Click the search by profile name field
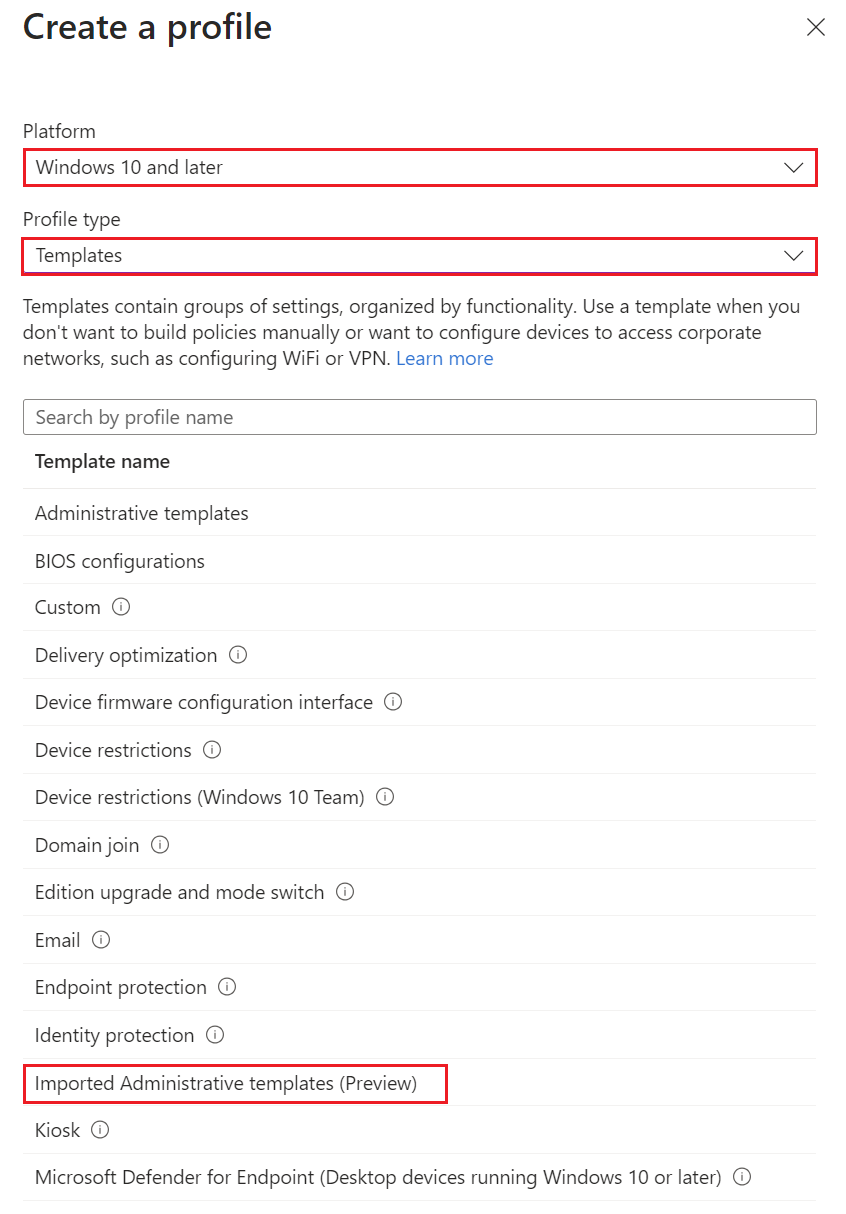This screenshot has width=846, height=1214. point(420,417)
